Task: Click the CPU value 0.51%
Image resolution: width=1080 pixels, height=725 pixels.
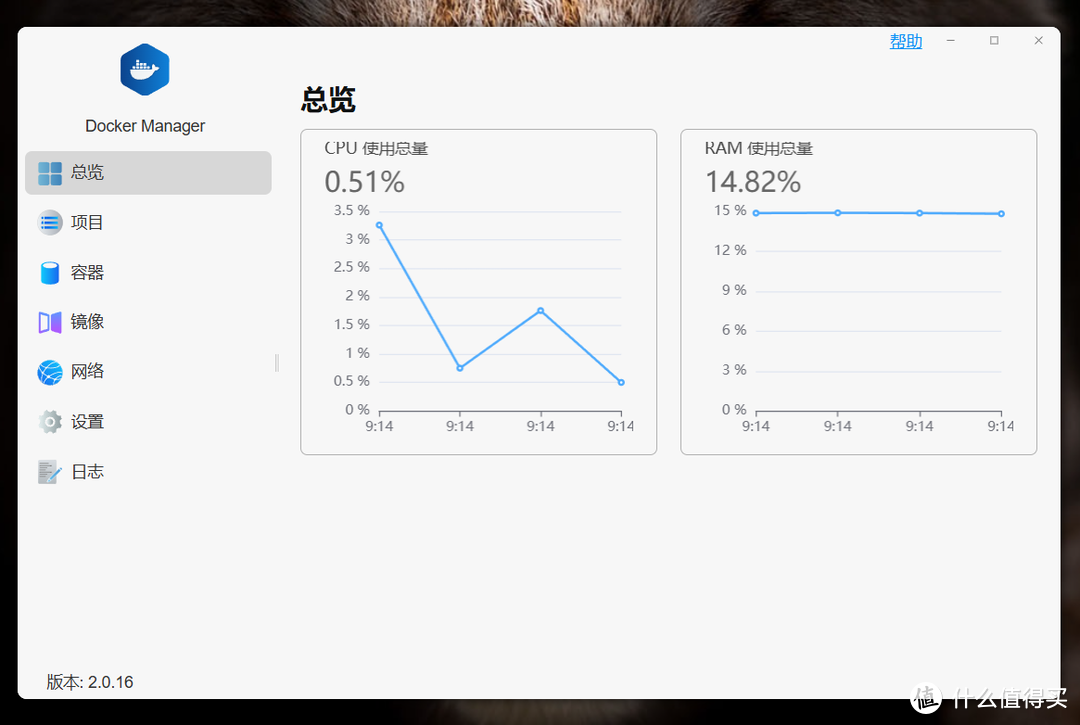Action: [364, 182]
